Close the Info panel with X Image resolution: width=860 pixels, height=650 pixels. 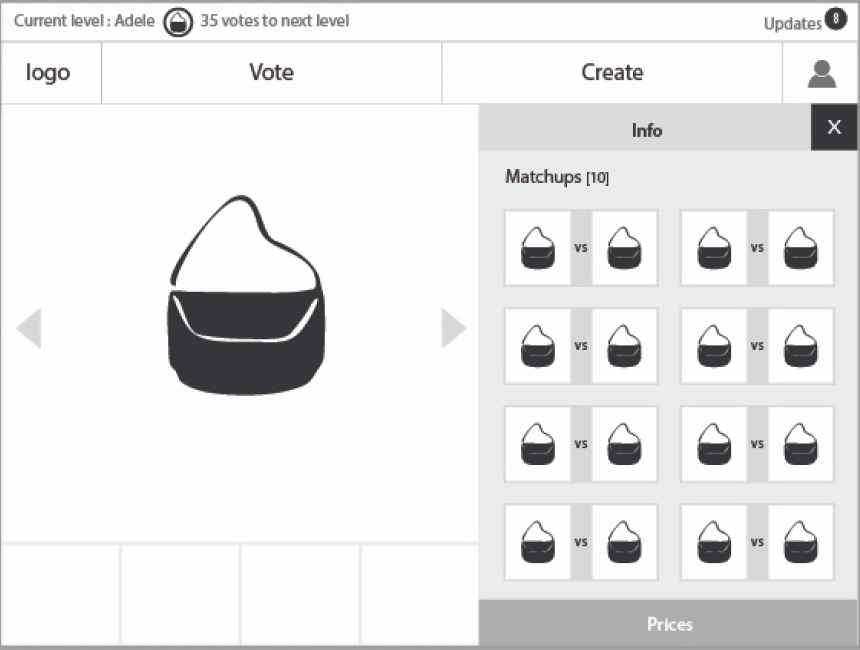pyautogui.click(x=834, y=127)
